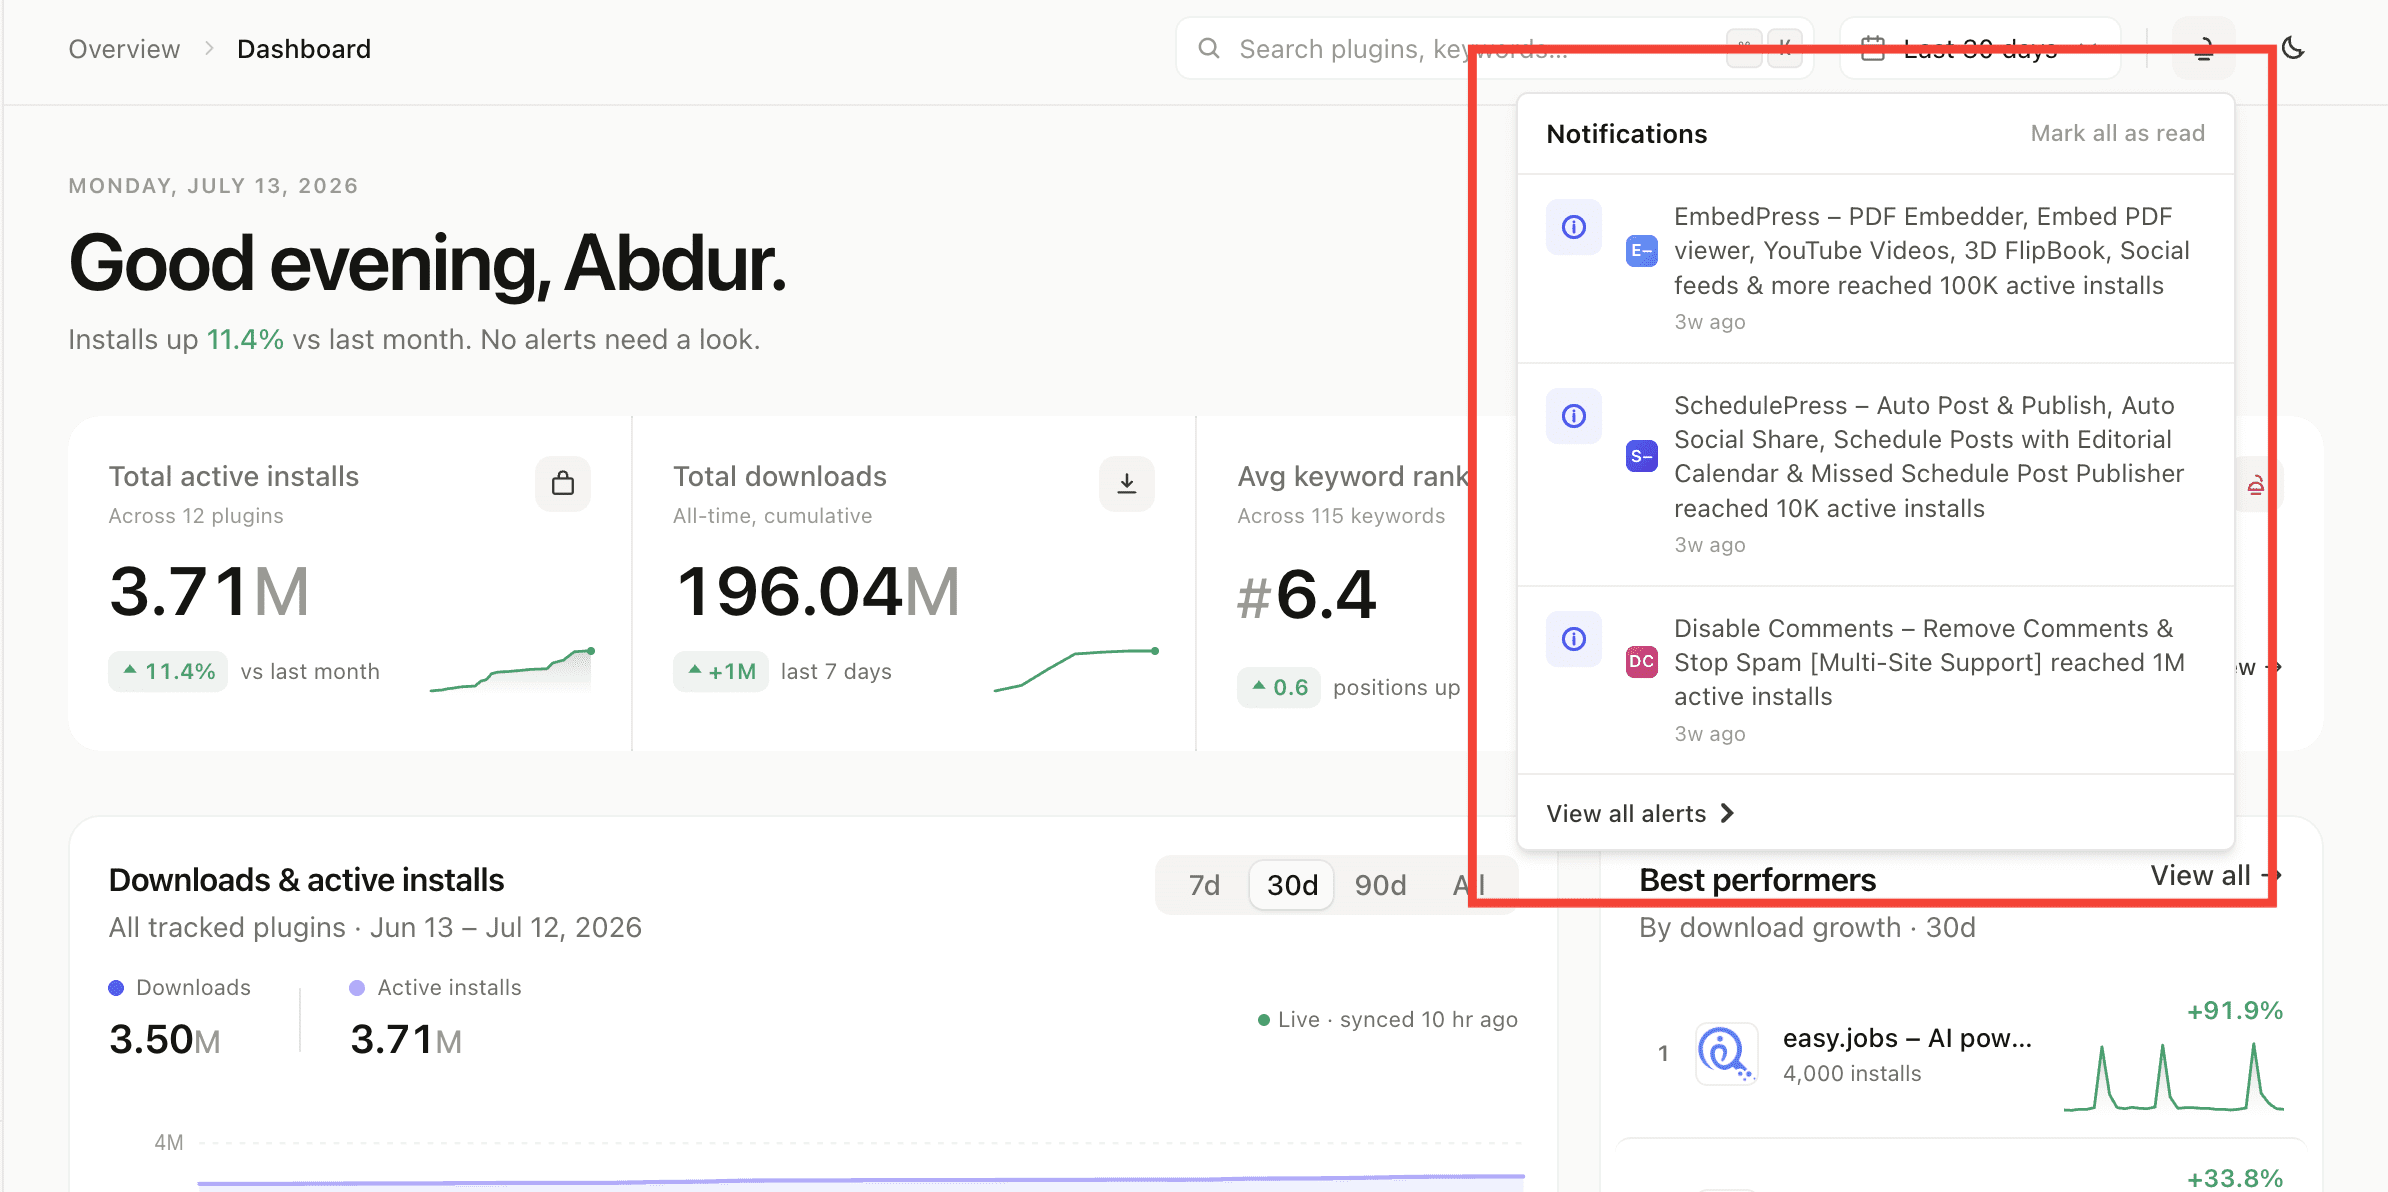2388x1192 pixels.
Task: Click the +1M last 7 days badge
Action: coord(721,672)
